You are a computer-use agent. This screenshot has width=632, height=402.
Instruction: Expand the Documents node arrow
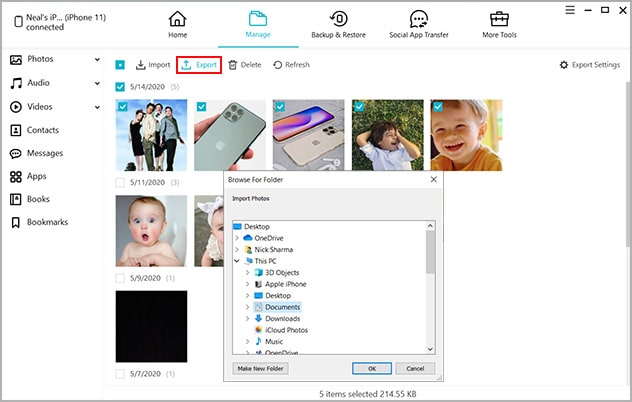tap(247, 307)
